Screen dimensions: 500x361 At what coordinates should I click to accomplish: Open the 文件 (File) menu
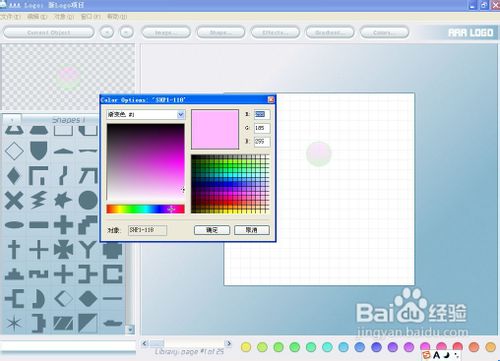coord(10,16)
